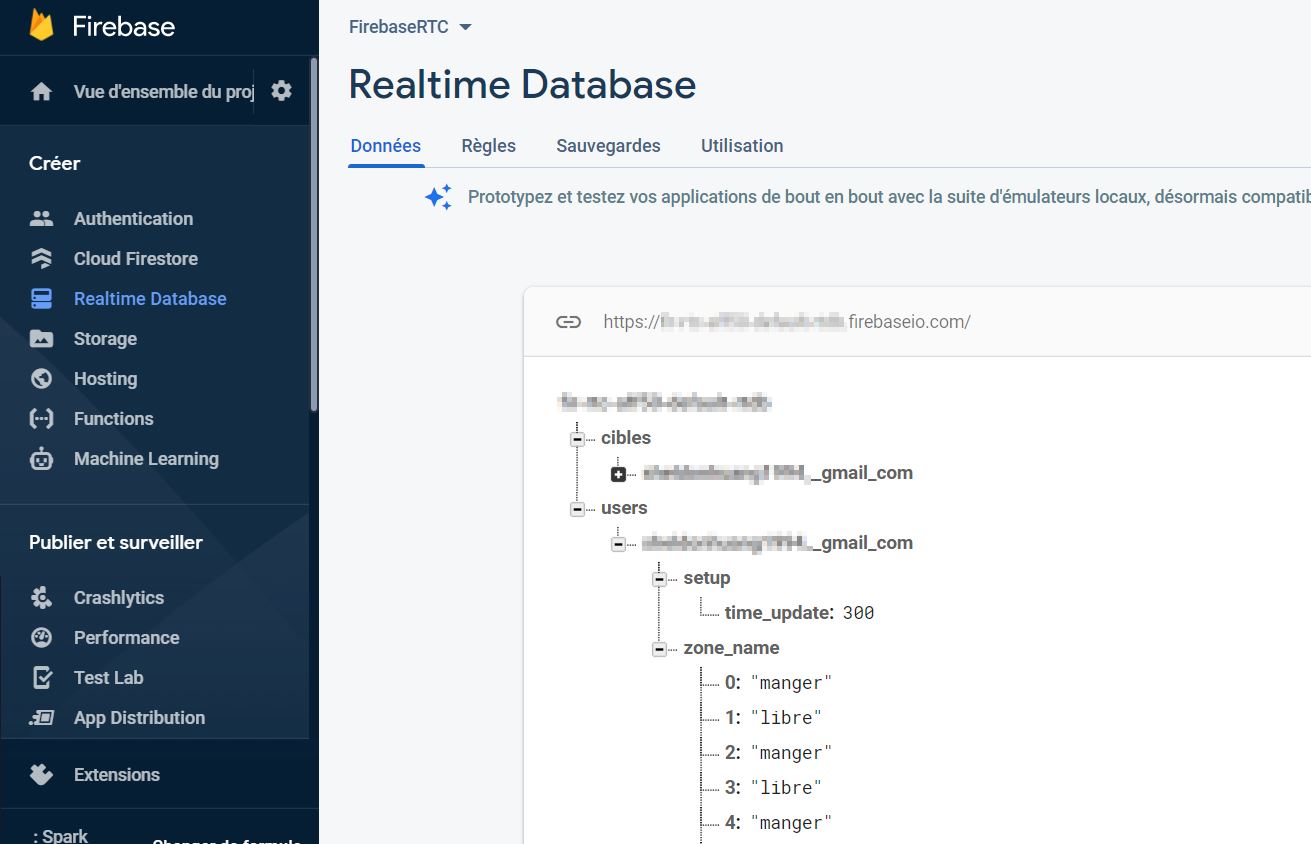Open Cloud Firestore in sidebar
The width and height of the screenshot is (1311, 844).
coord(136,258)
